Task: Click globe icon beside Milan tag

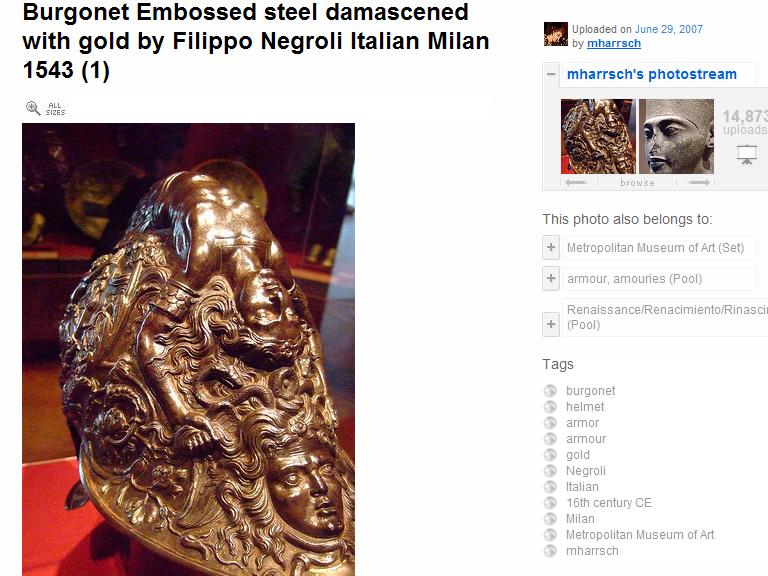Action: click(x=550, y=519)
